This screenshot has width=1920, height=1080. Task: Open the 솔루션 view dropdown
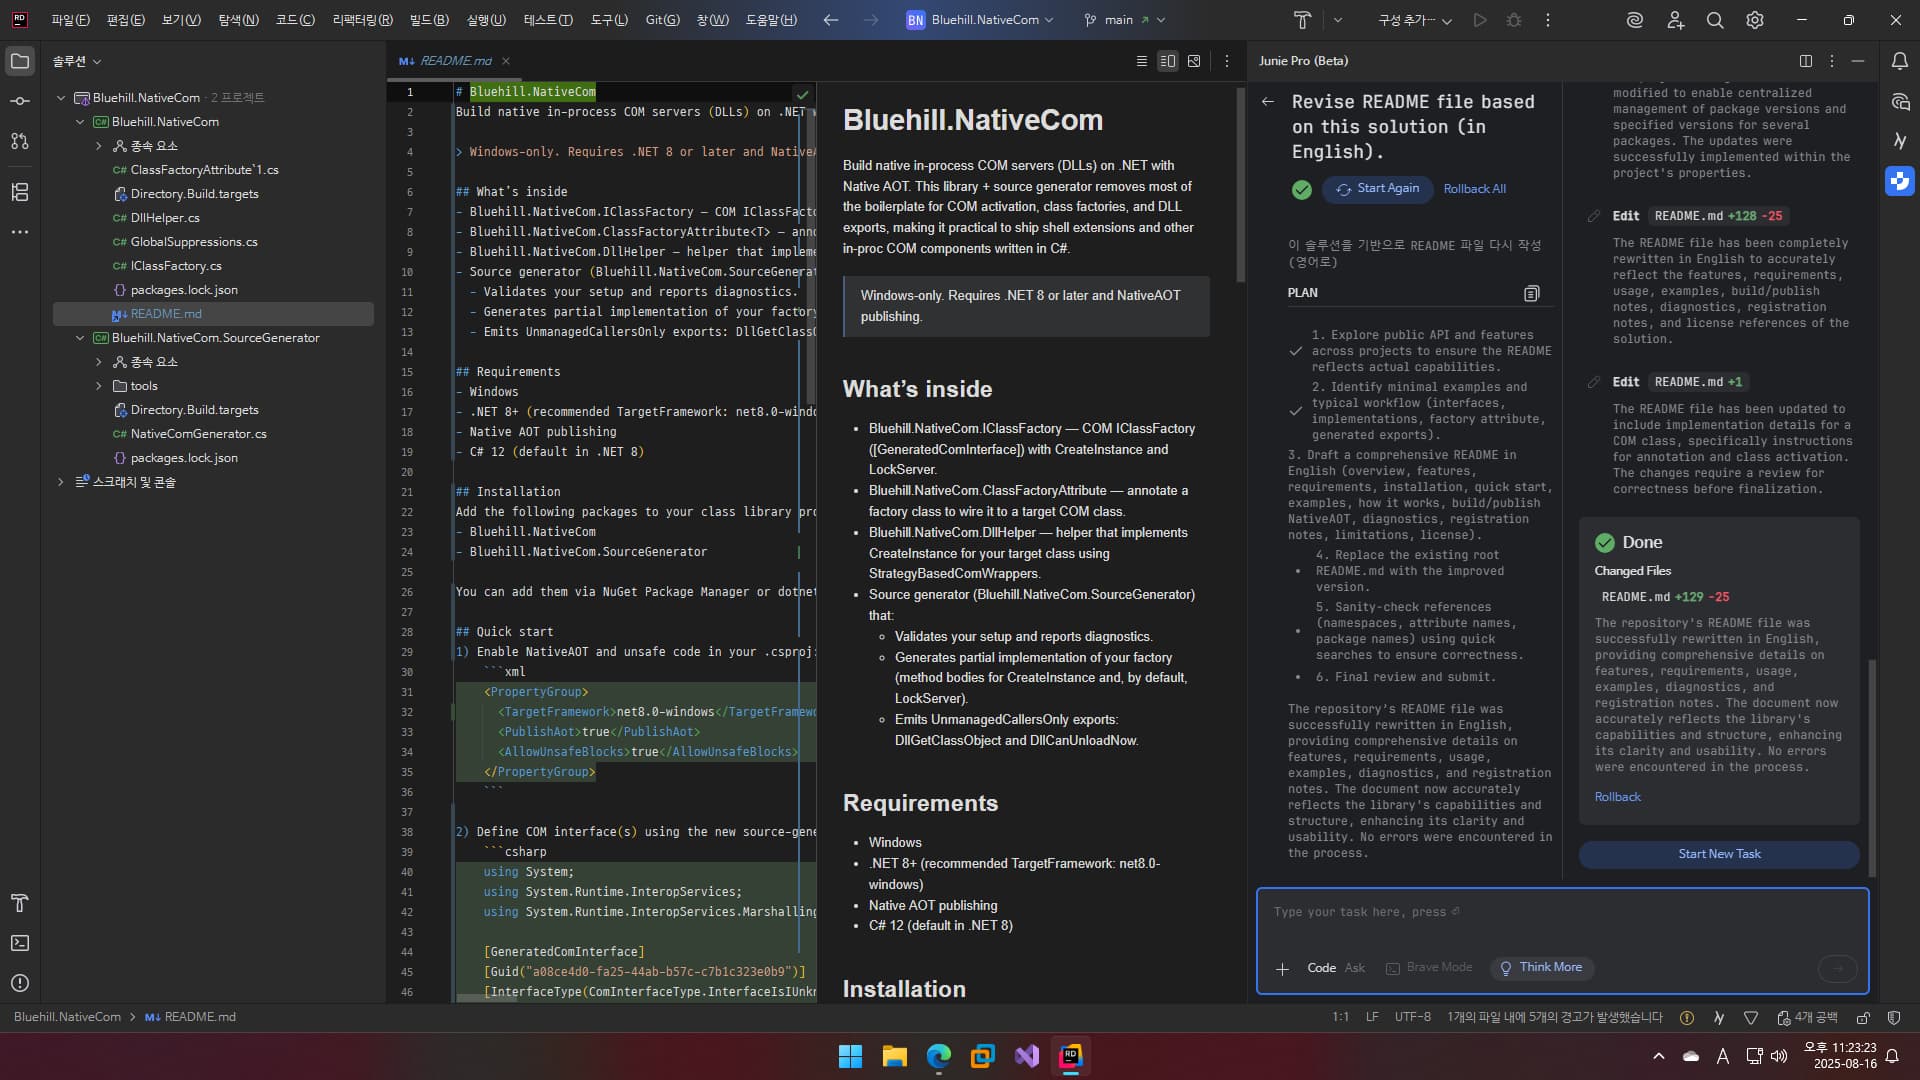(77, 61)
